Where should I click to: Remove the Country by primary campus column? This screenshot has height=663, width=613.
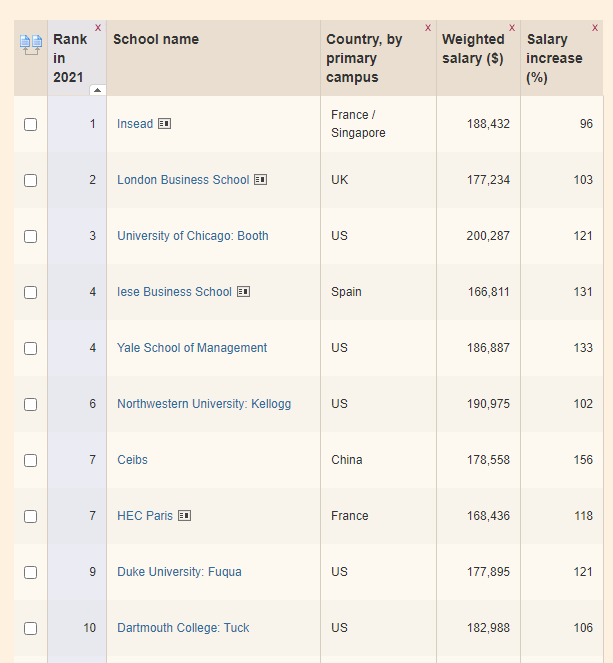pyautogui.click(x=428, y=28)
